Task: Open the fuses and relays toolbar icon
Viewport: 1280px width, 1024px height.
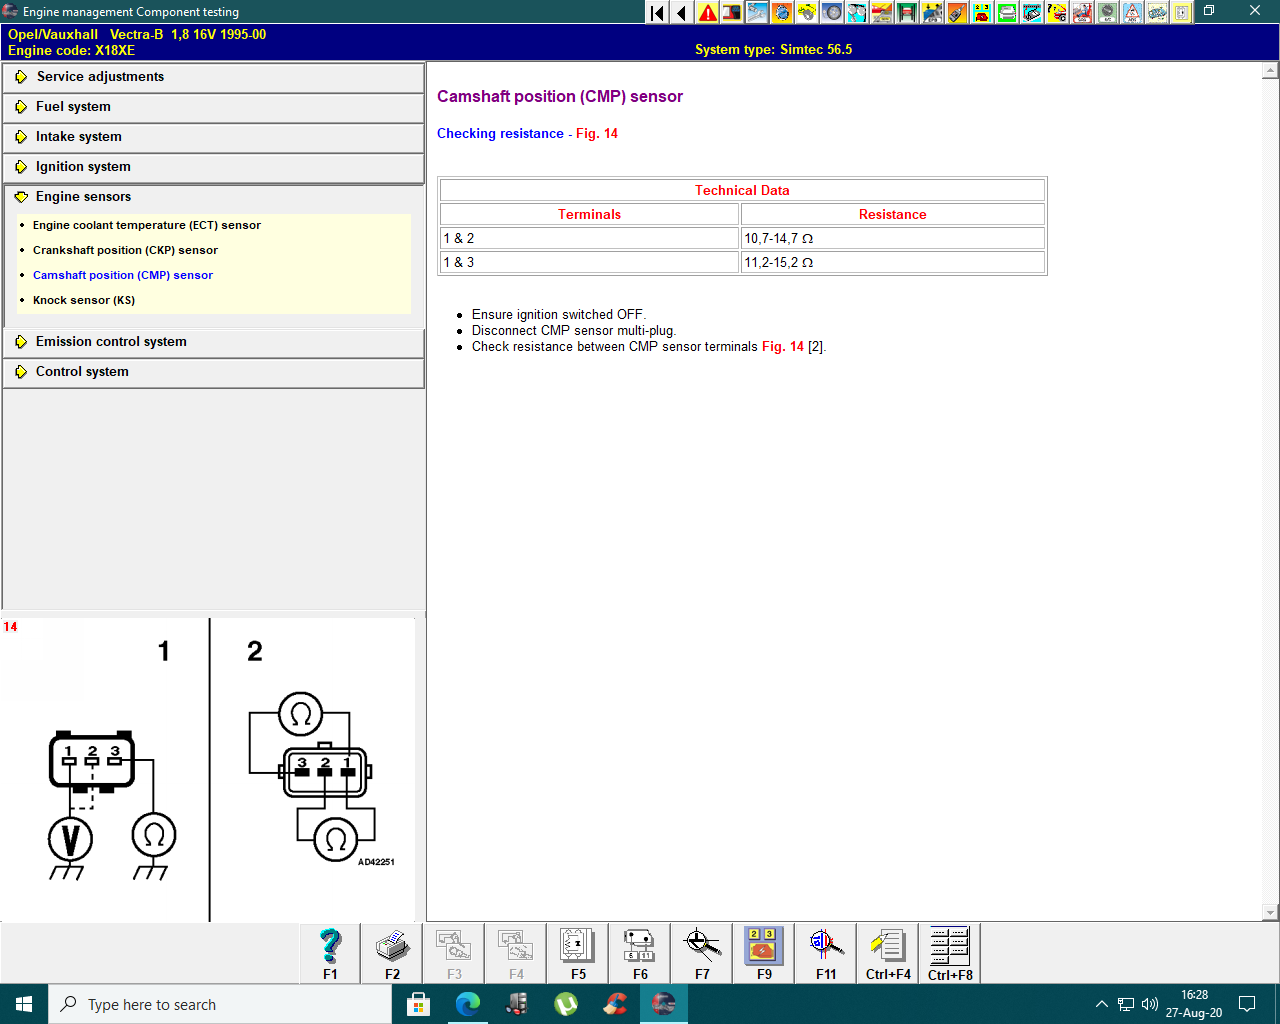Action: tap(982, 12)
